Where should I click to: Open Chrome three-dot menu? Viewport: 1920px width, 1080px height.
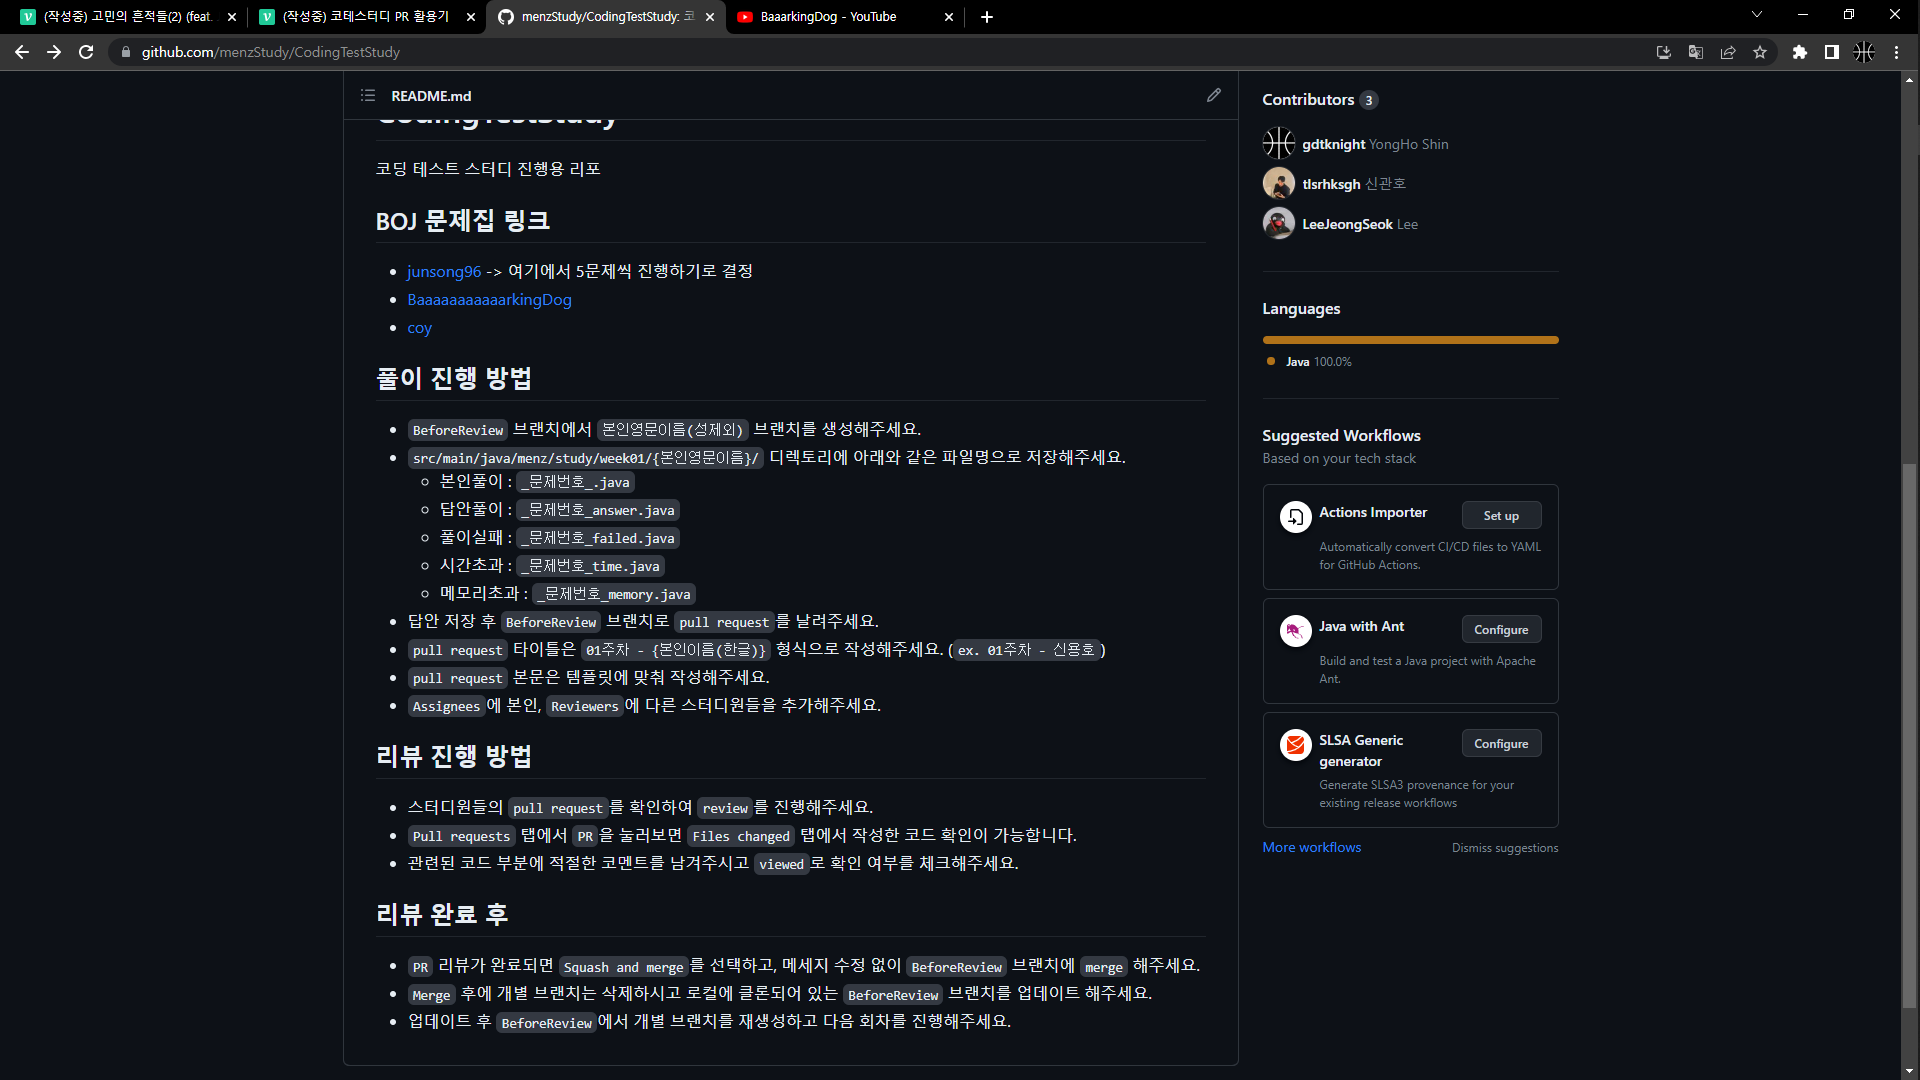coord(1896,52)
